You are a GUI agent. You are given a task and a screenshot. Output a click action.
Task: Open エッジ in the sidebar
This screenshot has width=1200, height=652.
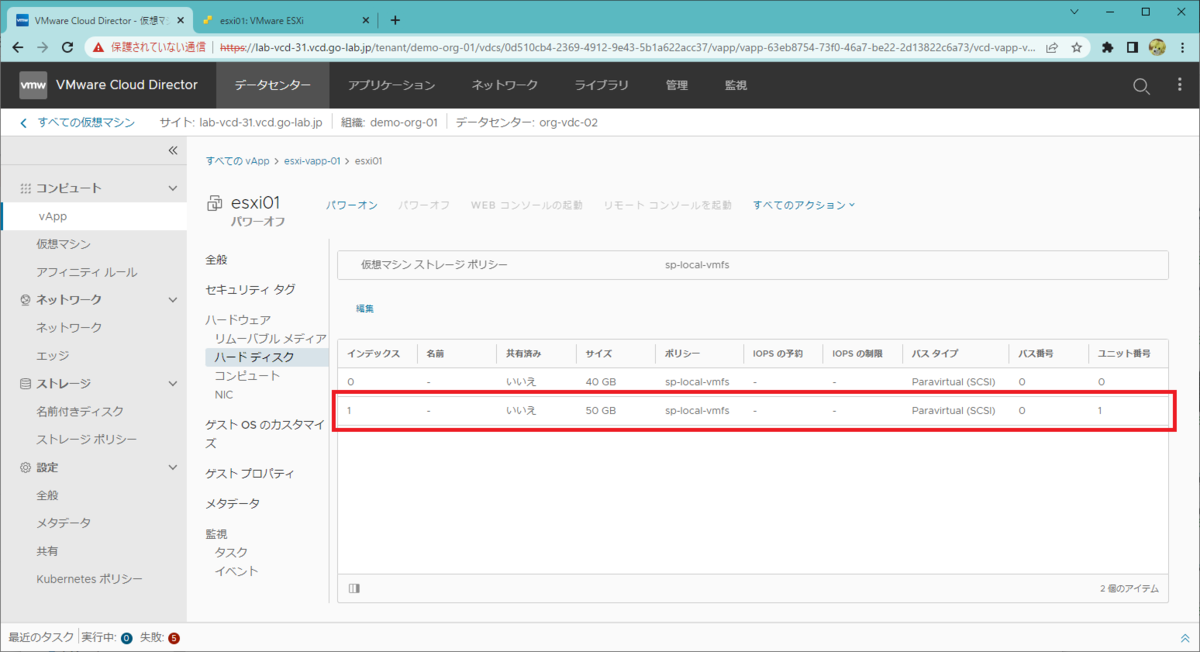pos(53,356)
